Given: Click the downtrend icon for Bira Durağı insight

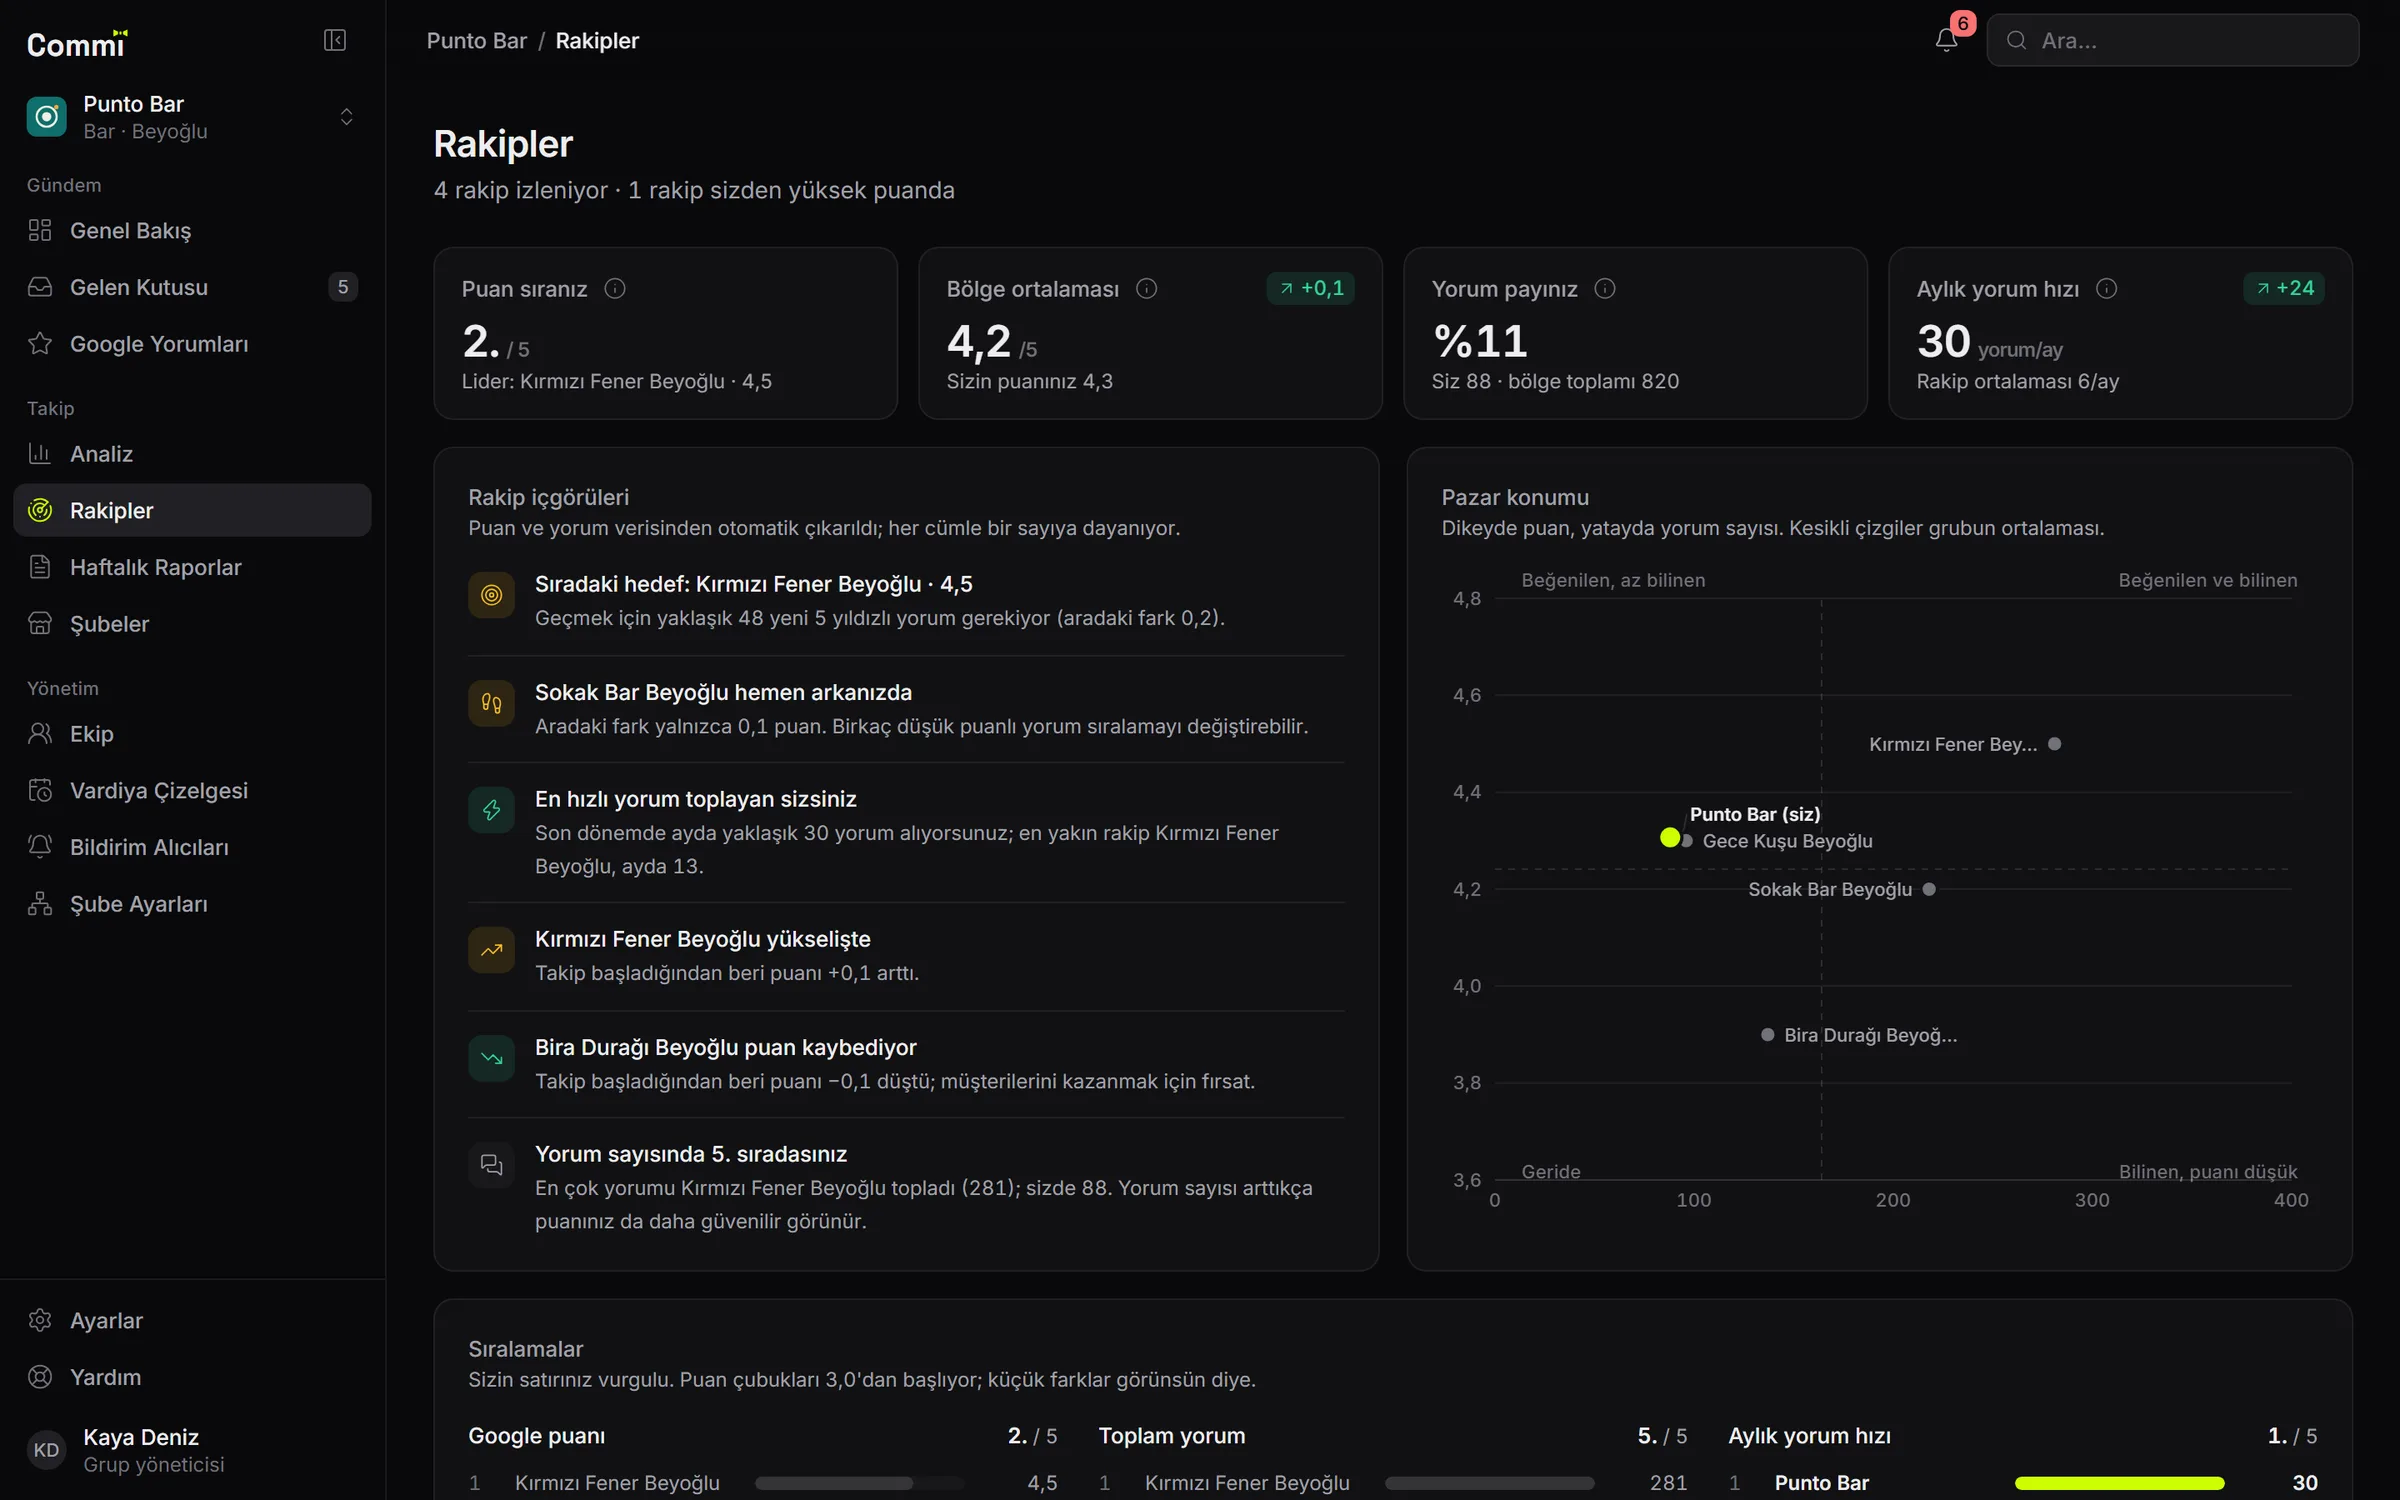Looking at the screenshot, I should 491,1058.
